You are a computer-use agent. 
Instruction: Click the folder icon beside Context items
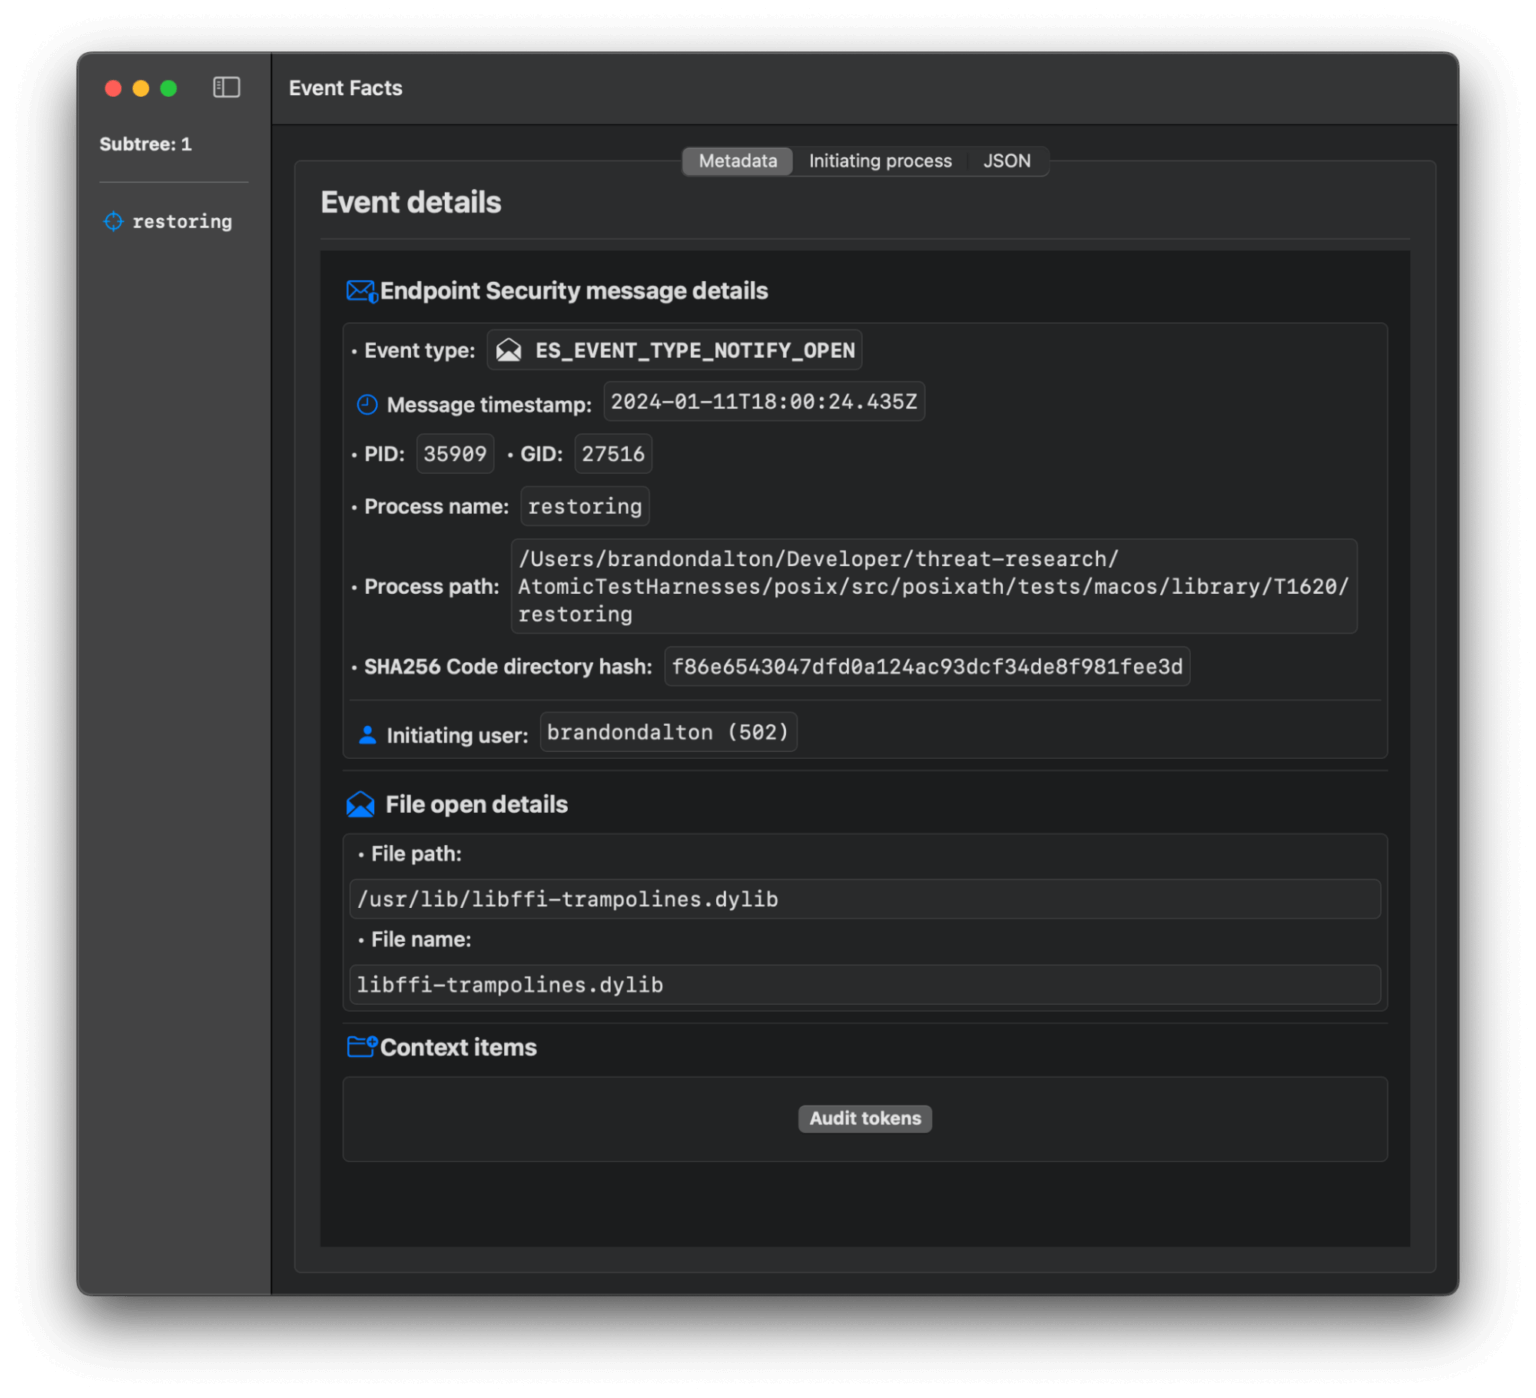click(x=360, y=1047)
